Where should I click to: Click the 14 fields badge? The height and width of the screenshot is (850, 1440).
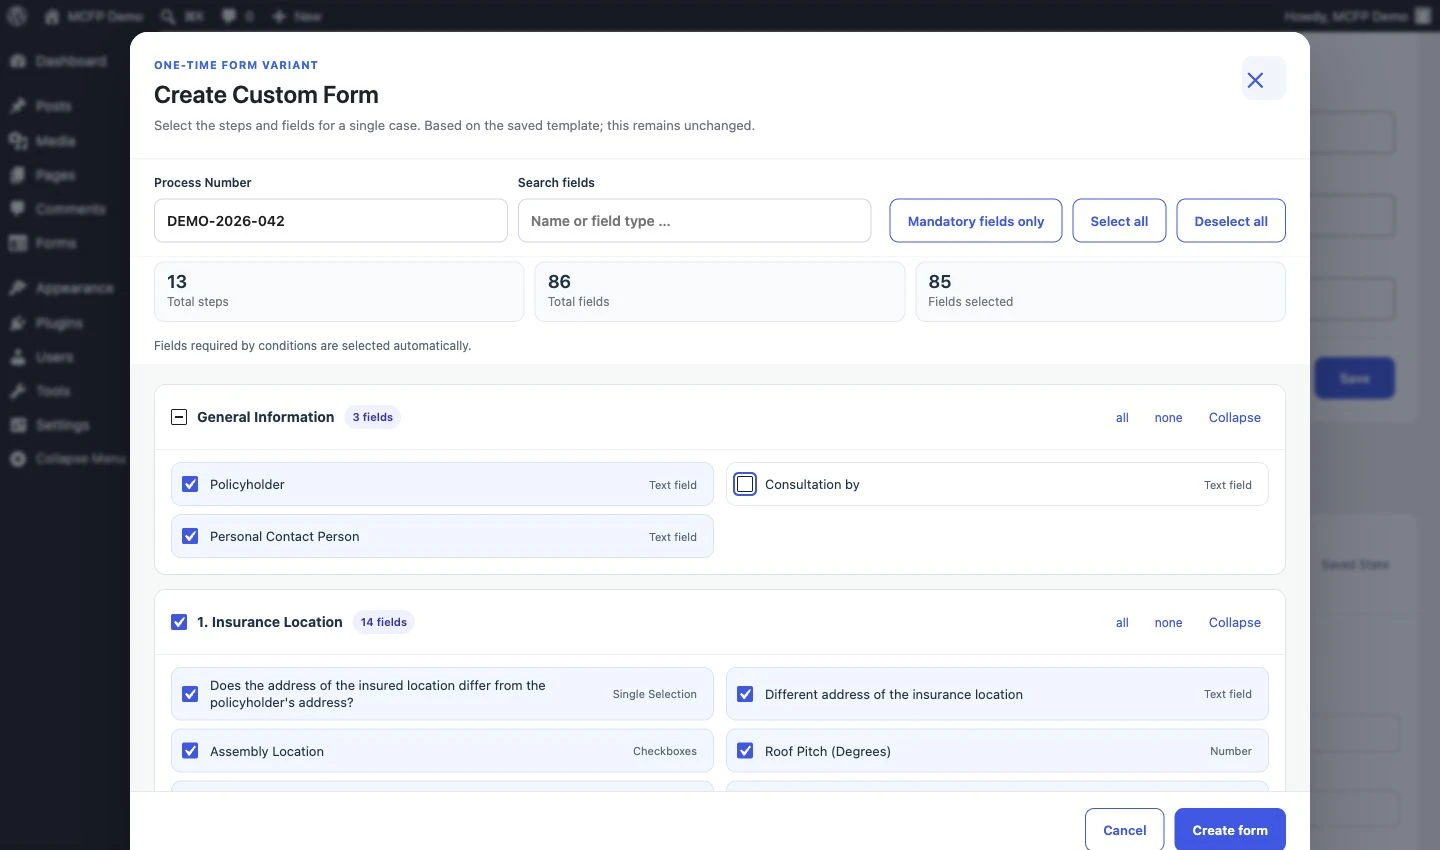click(384, 622)
